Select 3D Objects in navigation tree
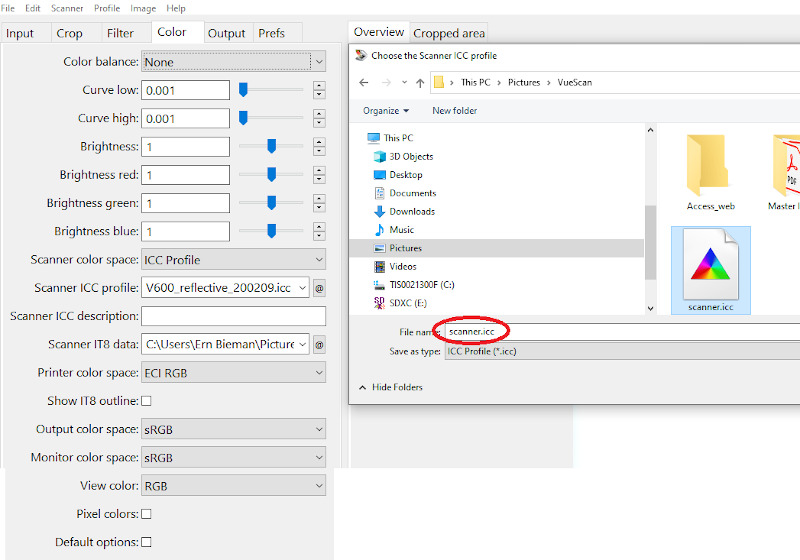 pyautogui.click(x=411, y=156)
